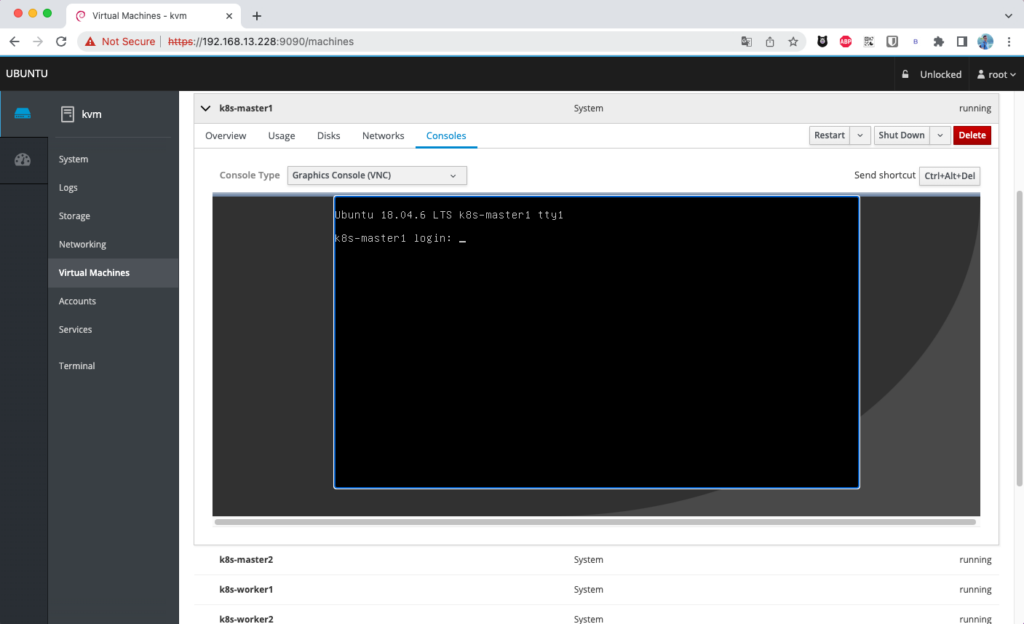This screenshot has height=624, width=1024.
Task: Click the Shut Down button
Action: (x=901, y=135)
